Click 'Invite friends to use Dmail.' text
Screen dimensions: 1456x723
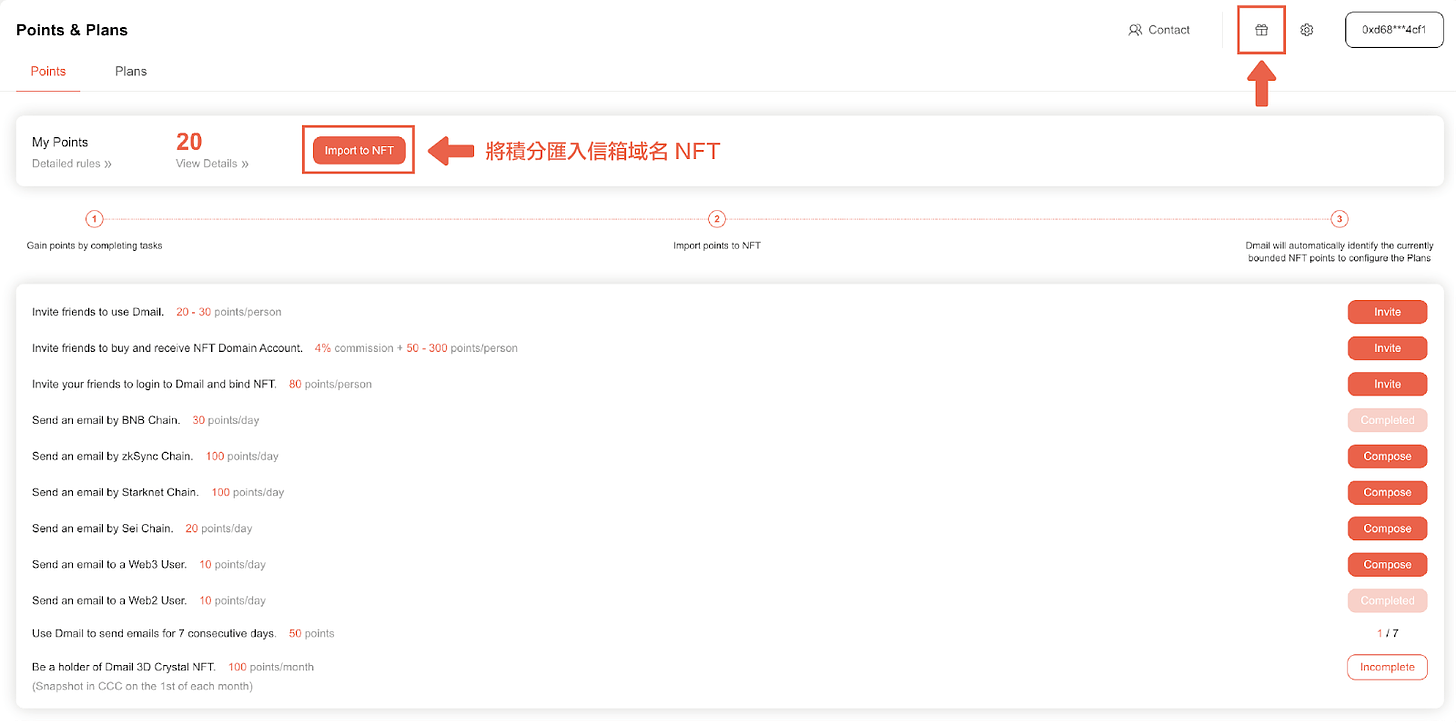(x=98, y=312)
